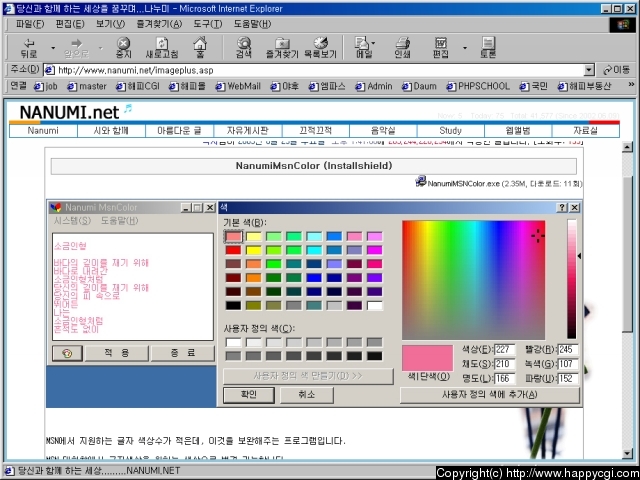Click the 파랑 (Blue) value field
This screenshot has width=640, height=480.
(568, 378)
